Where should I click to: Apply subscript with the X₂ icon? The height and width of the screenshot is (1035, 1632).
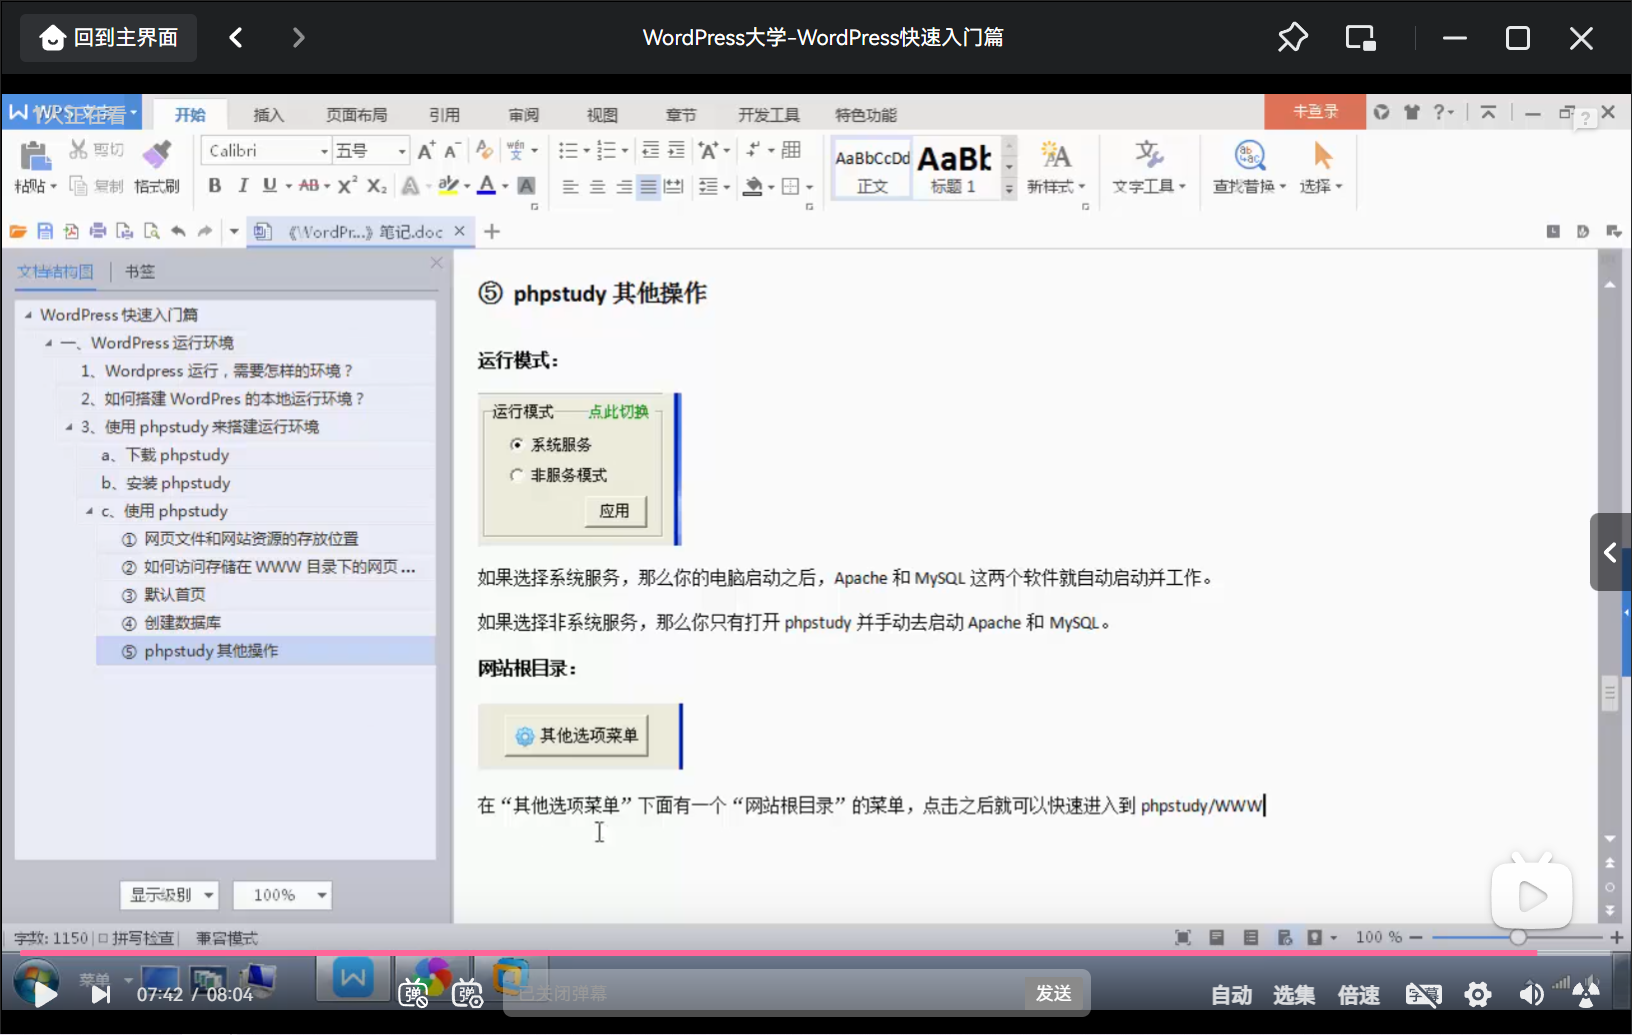(376, 186)
